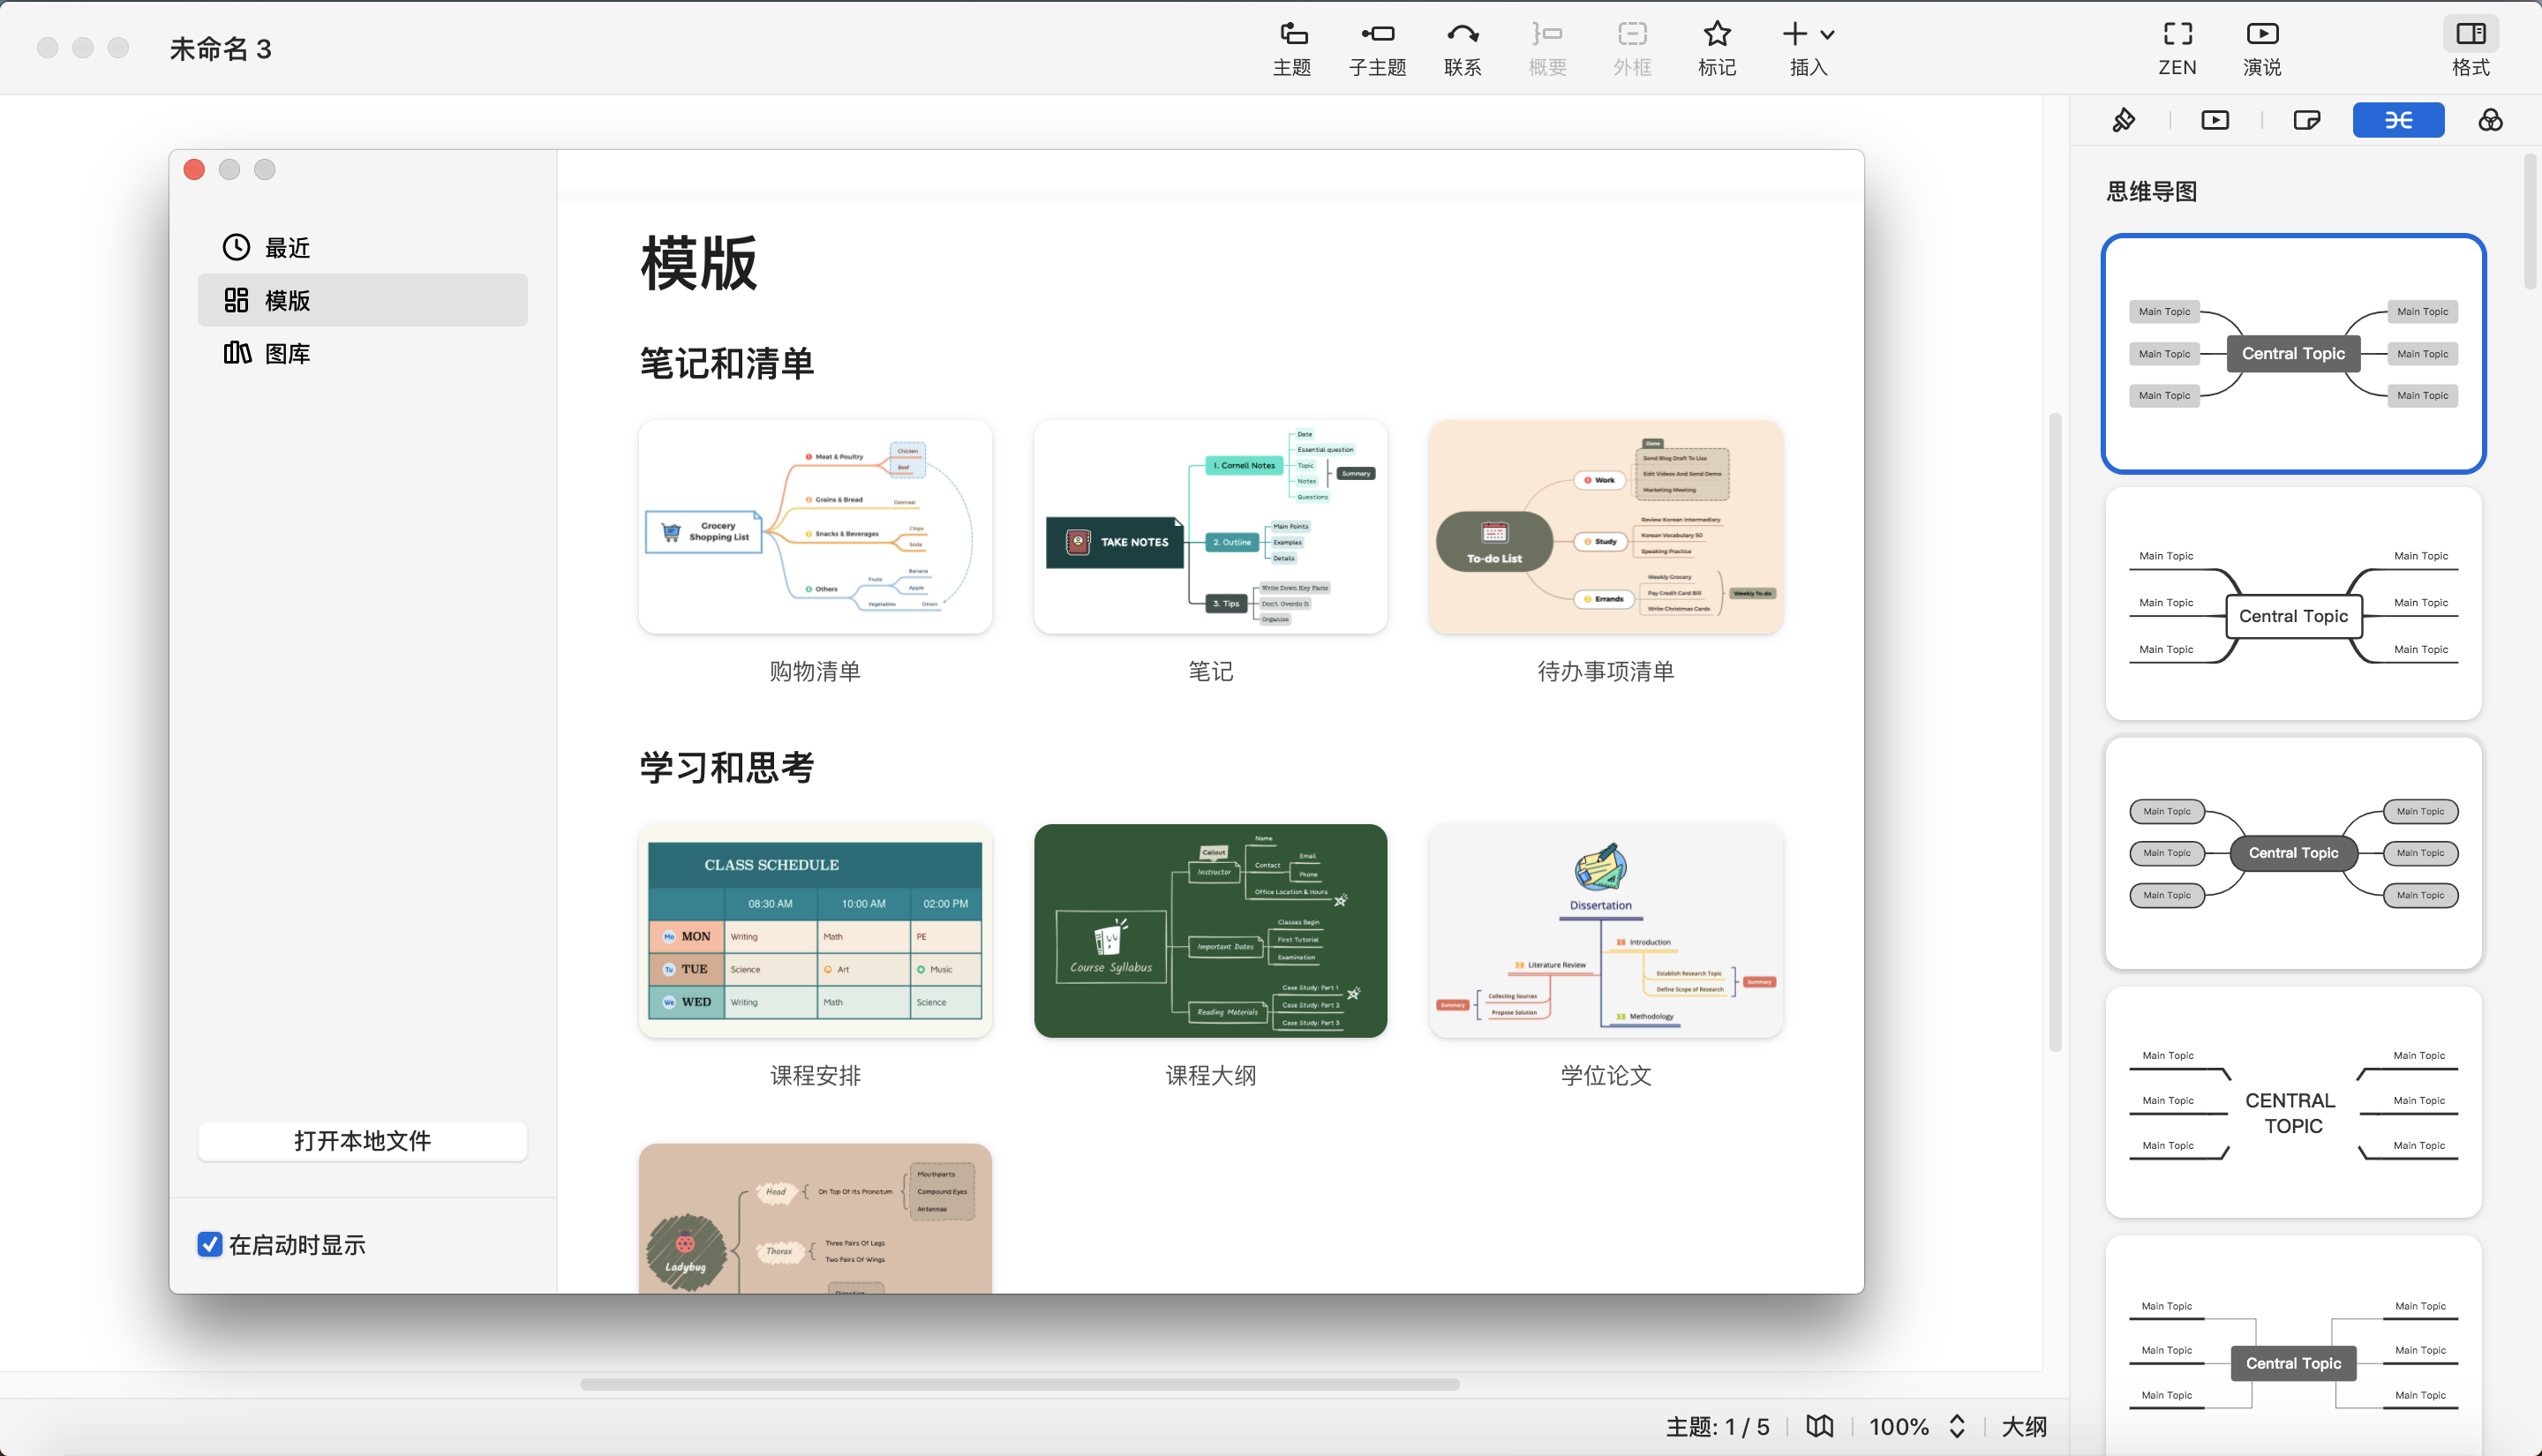Screen dimensions: 2542x1456
Task: Add a 标记 marker
Action: click(1717, 47)
